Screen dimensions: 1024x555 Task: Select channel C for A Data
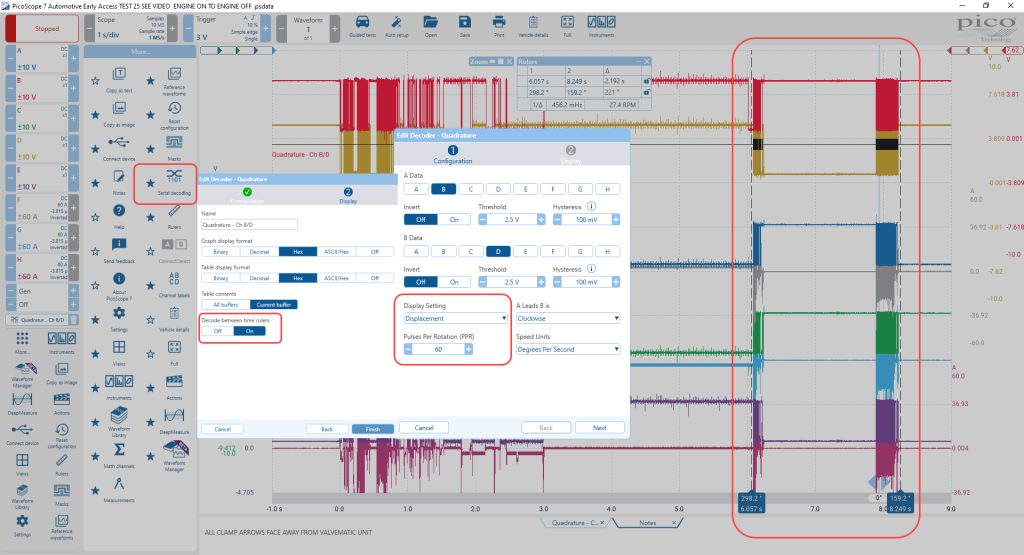[x=470, y=189]
